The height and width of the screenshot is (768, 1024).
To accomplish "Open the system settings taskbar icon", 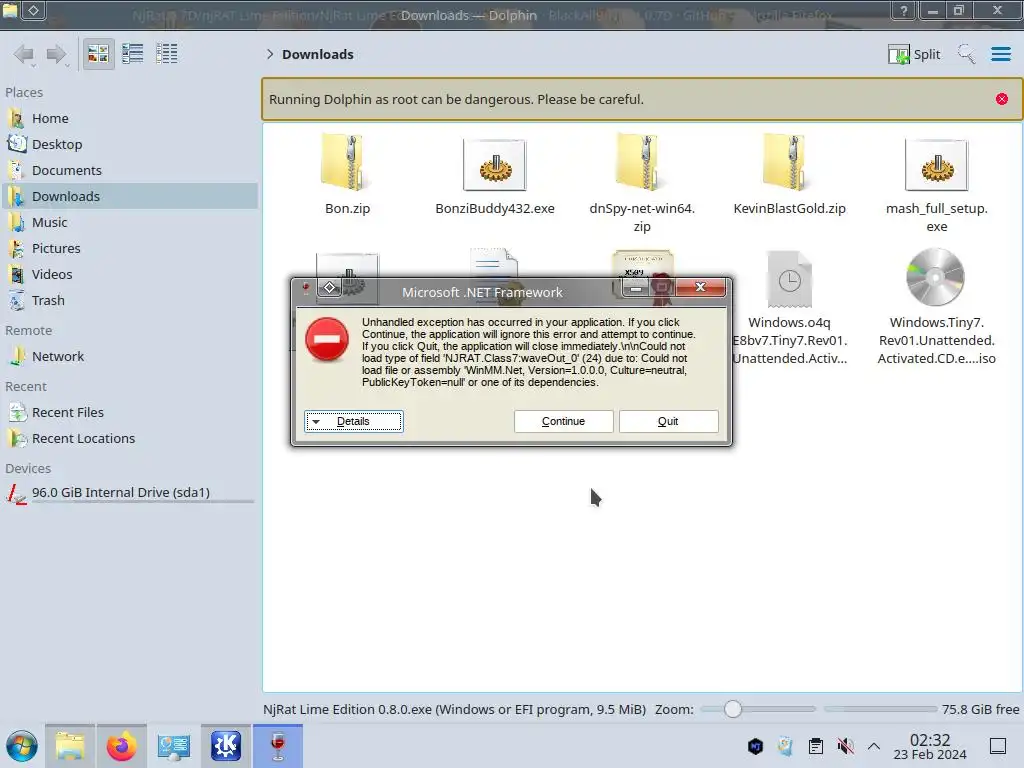I will [174, 746].
